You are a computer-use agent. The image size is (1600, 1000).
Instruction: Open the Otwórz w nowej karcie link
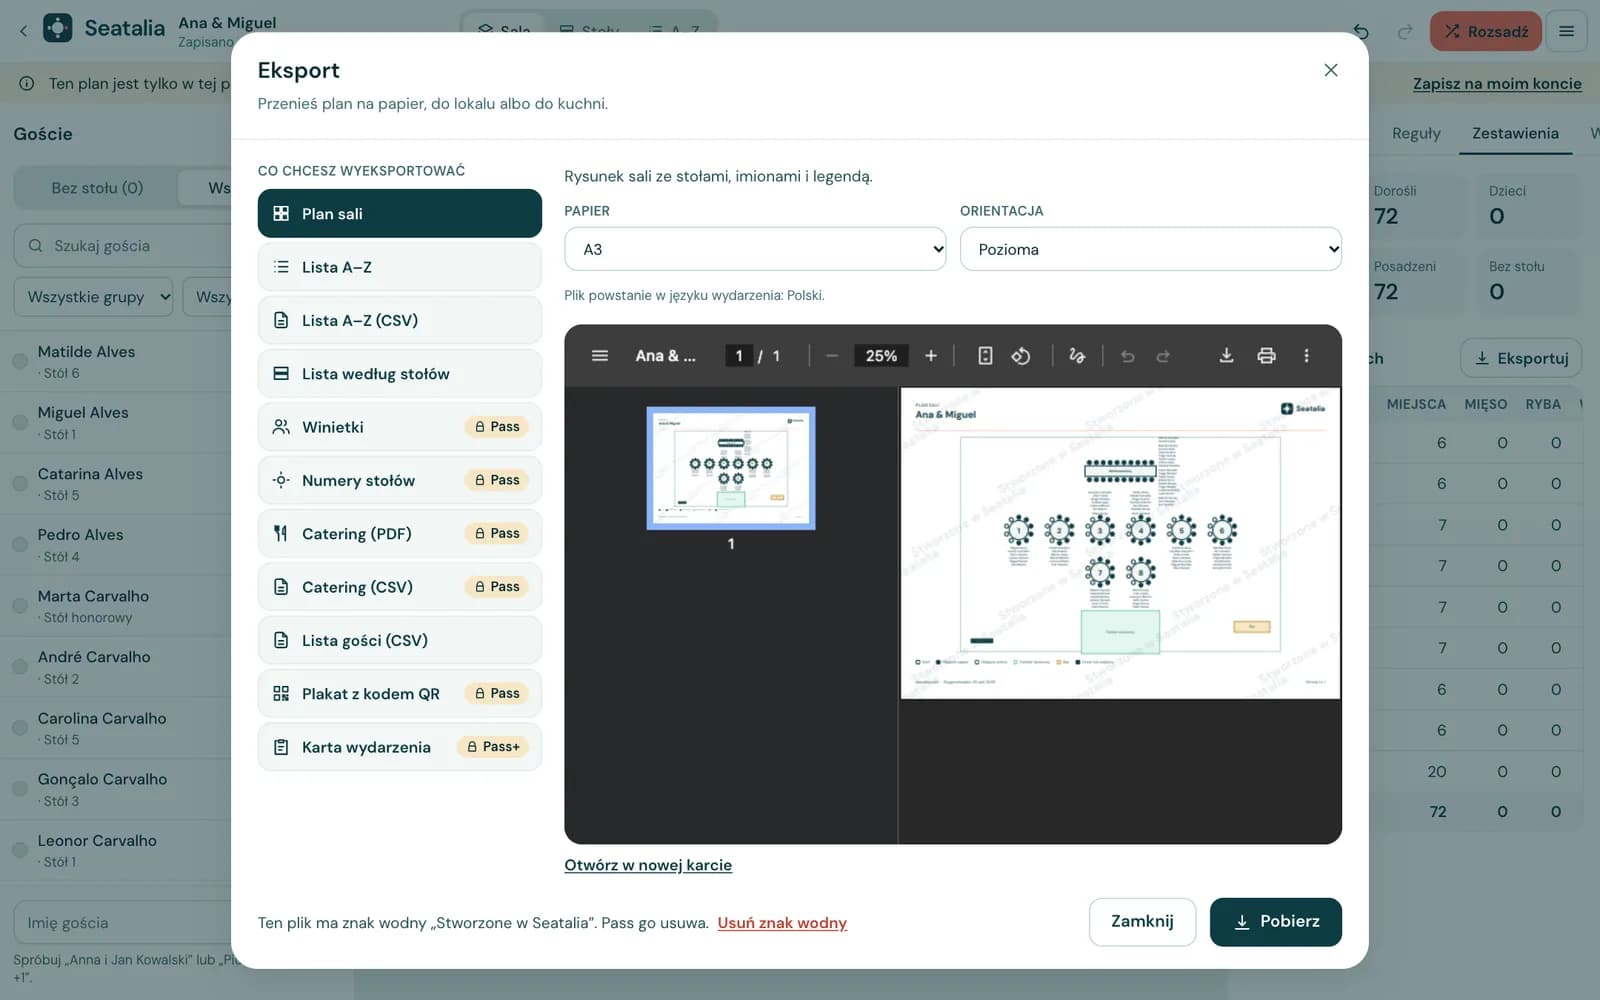click(648, 865)
